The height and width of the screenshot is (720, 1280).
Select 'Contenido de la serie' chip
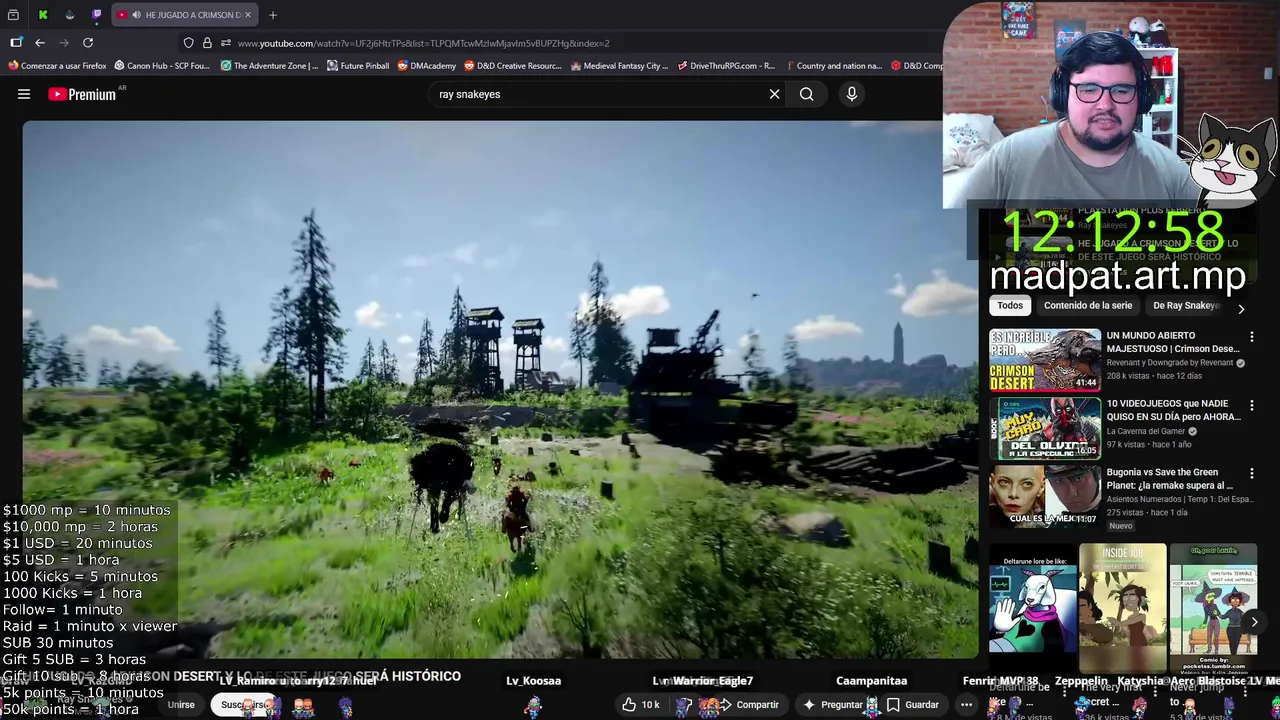(1088, 306)
